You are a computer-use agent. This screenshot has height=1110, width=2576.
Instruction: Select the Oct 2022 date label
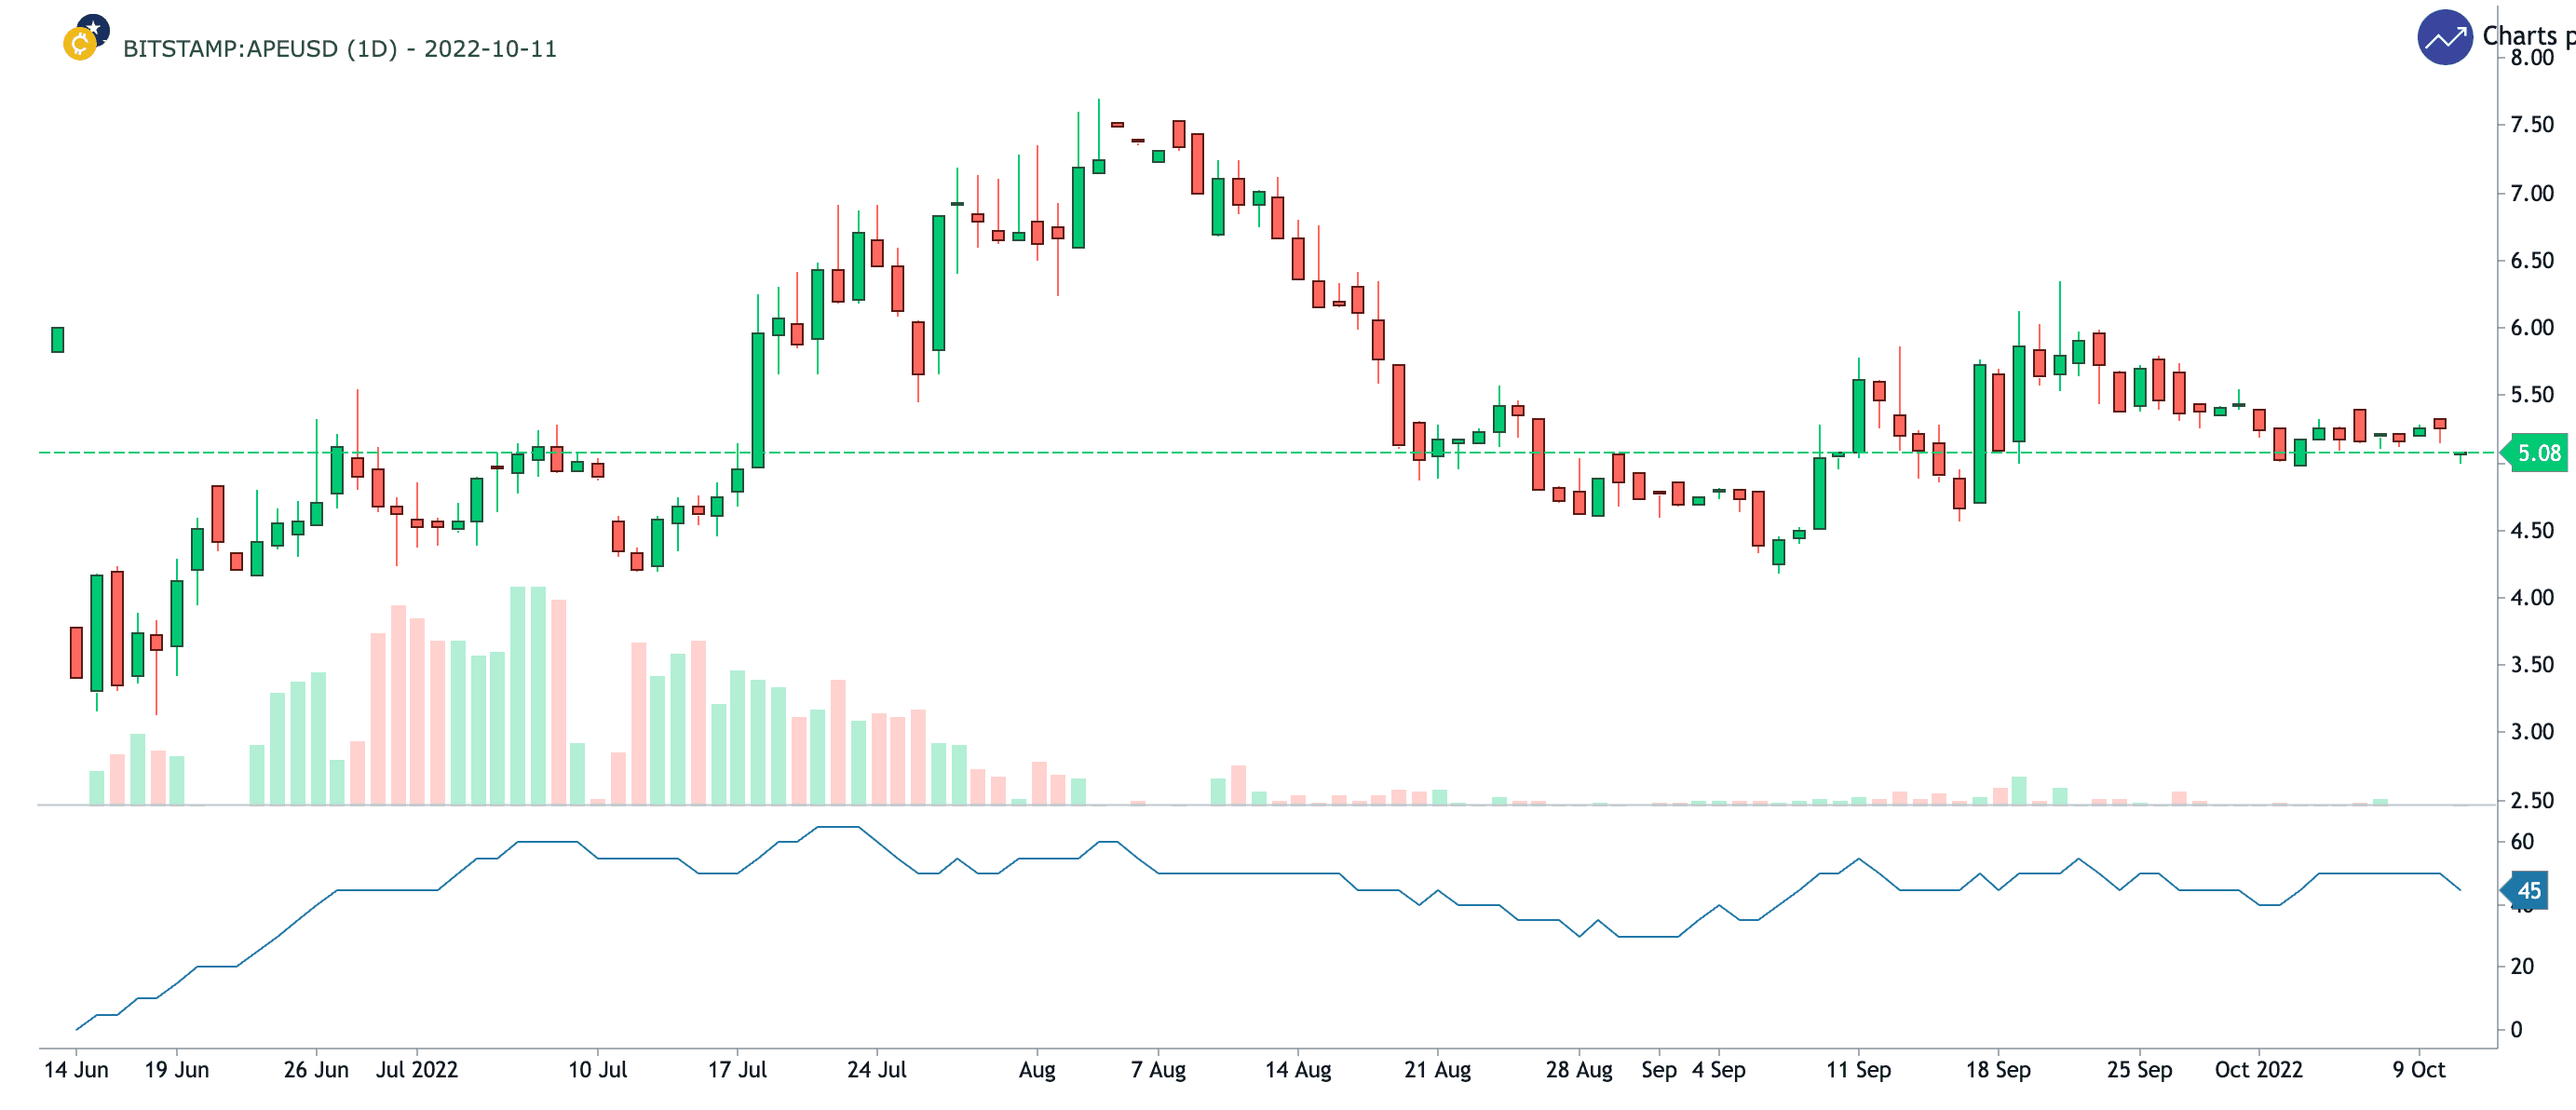click(x=2258, y=1069)
